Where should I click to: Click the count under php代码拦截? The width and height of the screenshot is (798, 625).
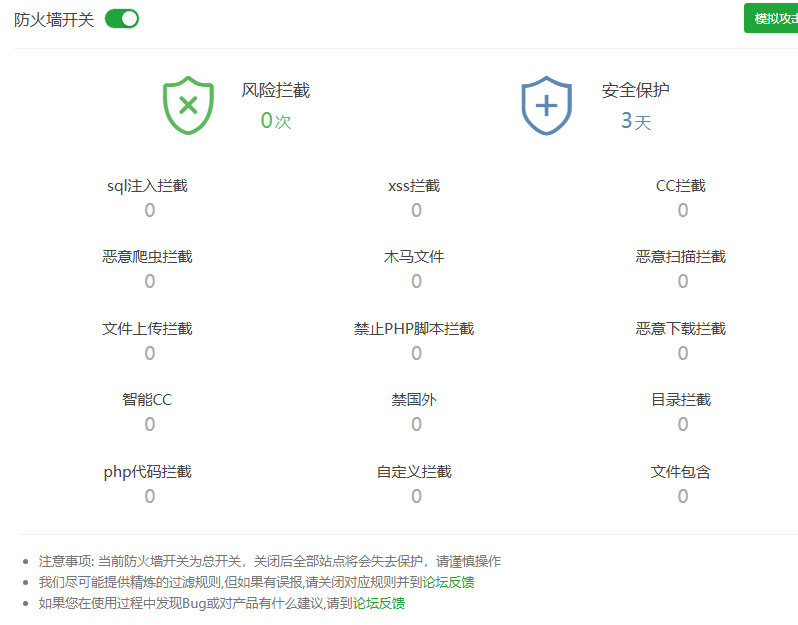click(x=150, y=496)
